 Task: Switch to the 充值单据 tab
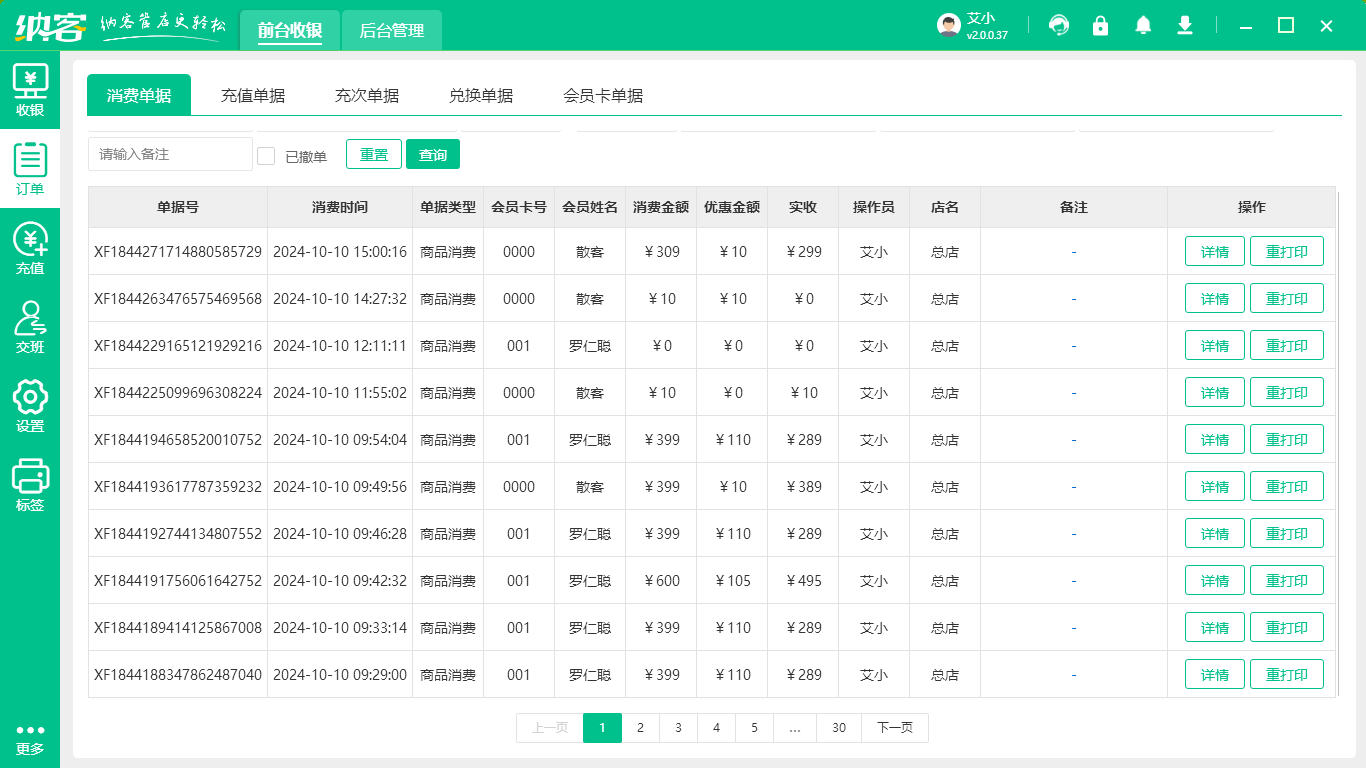(253, 96)
